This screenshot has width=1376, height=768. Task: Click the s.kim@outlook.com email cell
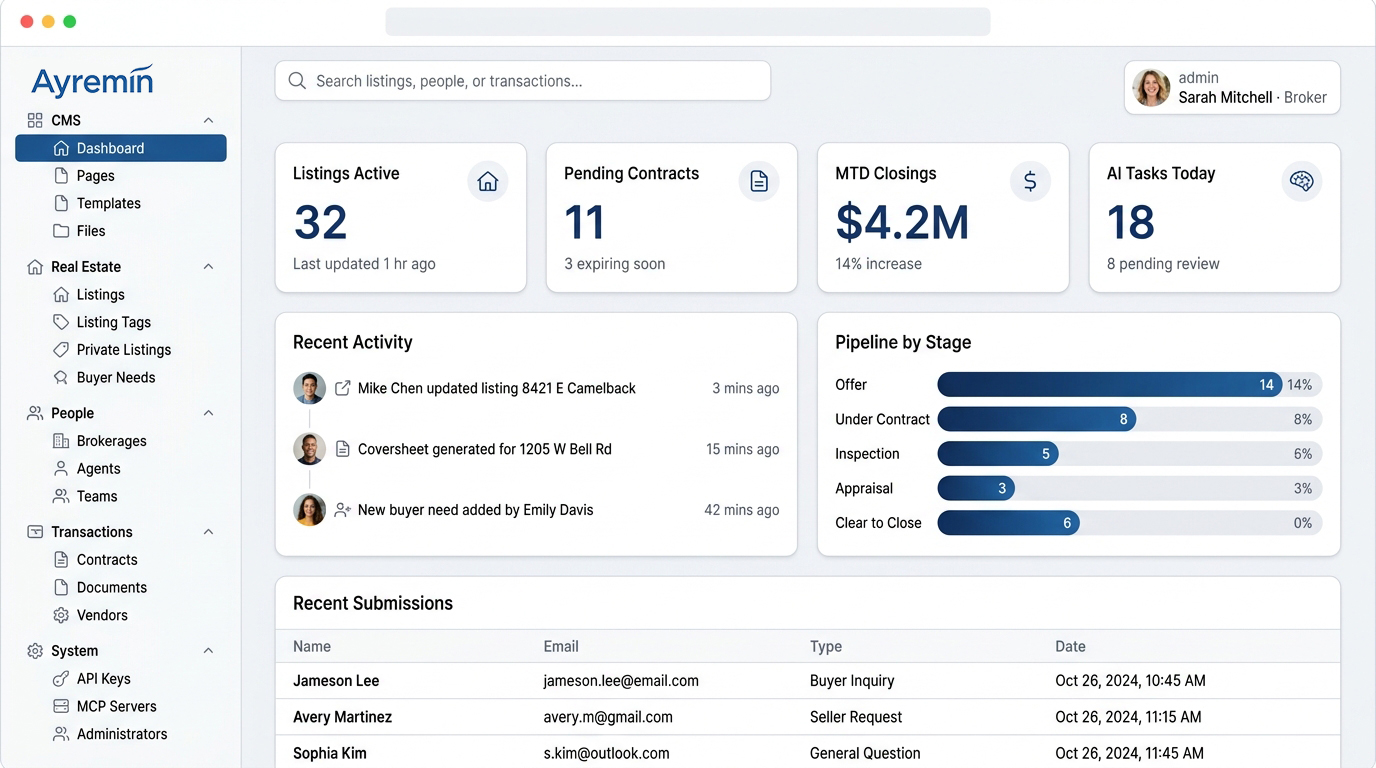(x=606, y=753)
